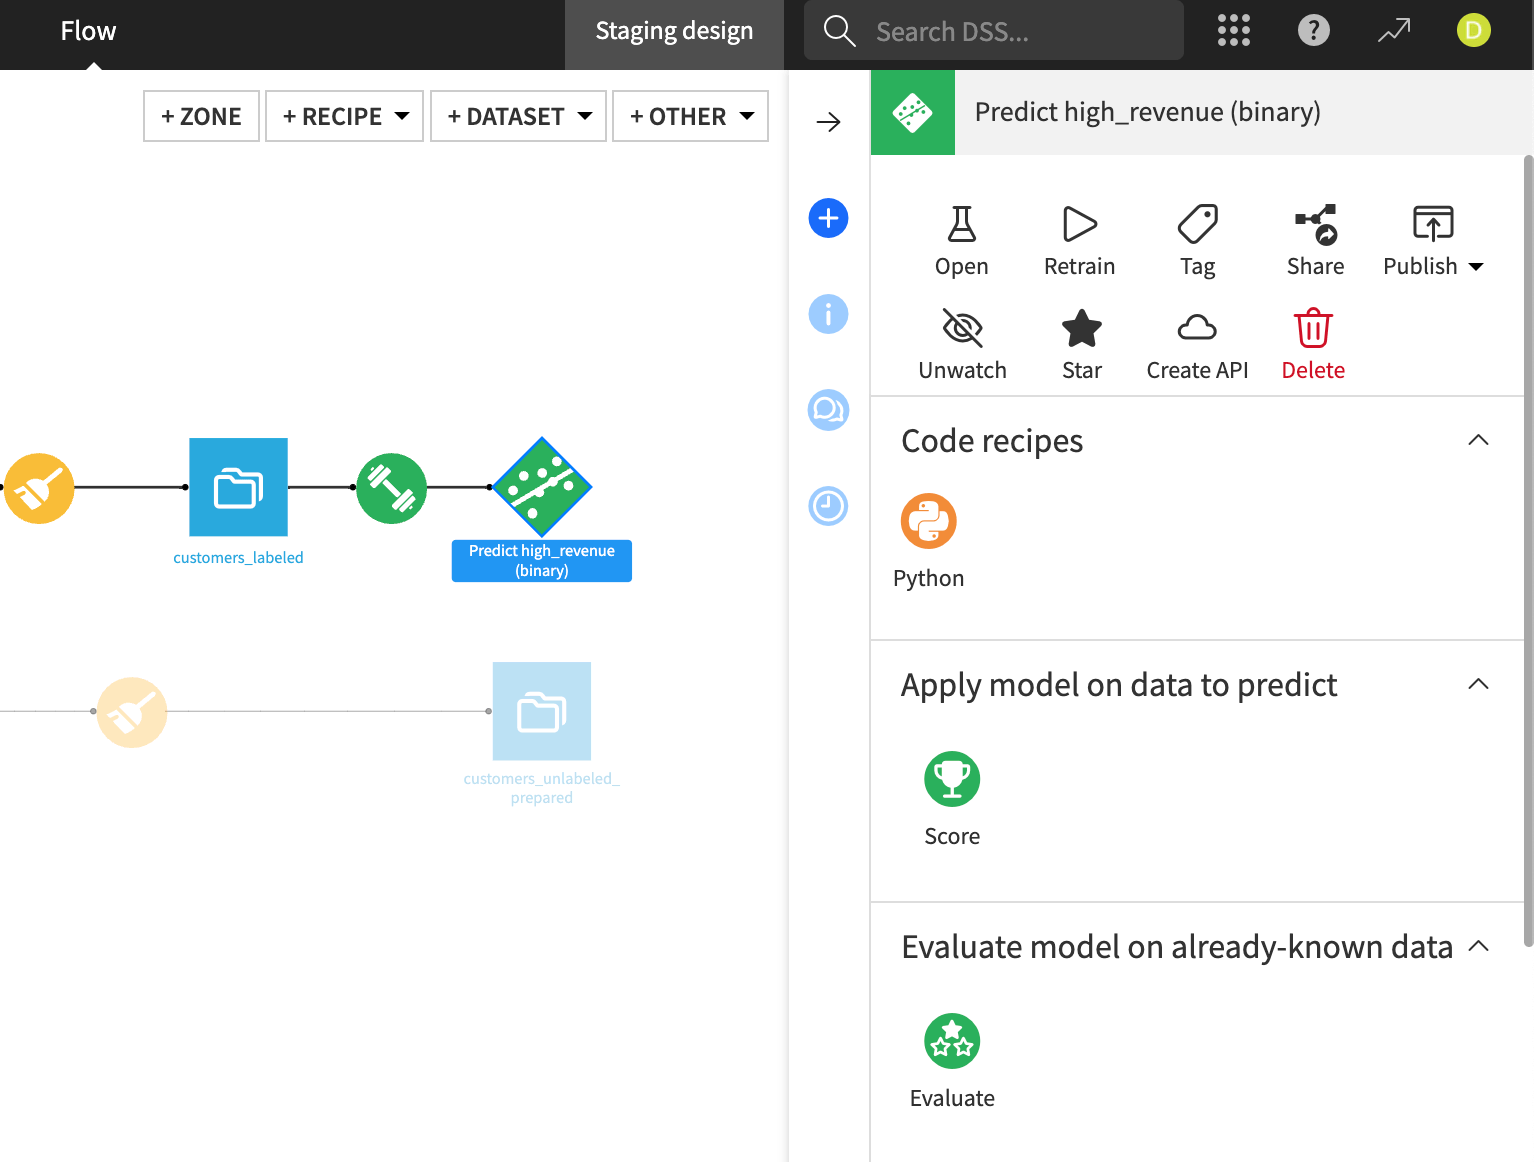This screenshot has width=1534, height=1162.
Task: Open the help question mark menu
Action: click(1313, 30)
